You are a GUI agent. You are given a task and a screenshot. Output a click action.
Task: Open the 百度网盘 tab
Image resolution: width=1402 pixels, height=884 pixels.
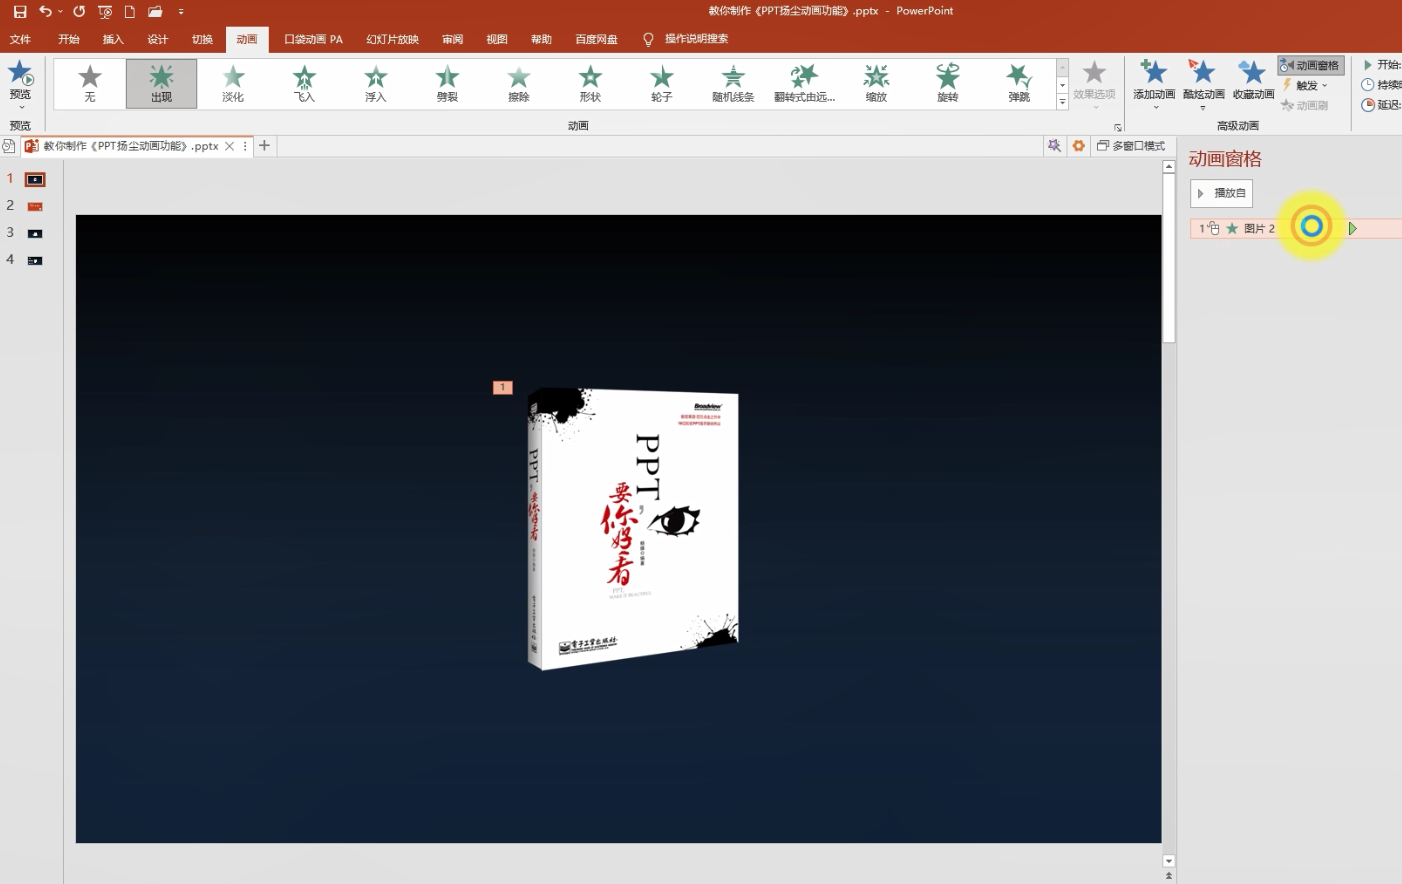(596, 39)
